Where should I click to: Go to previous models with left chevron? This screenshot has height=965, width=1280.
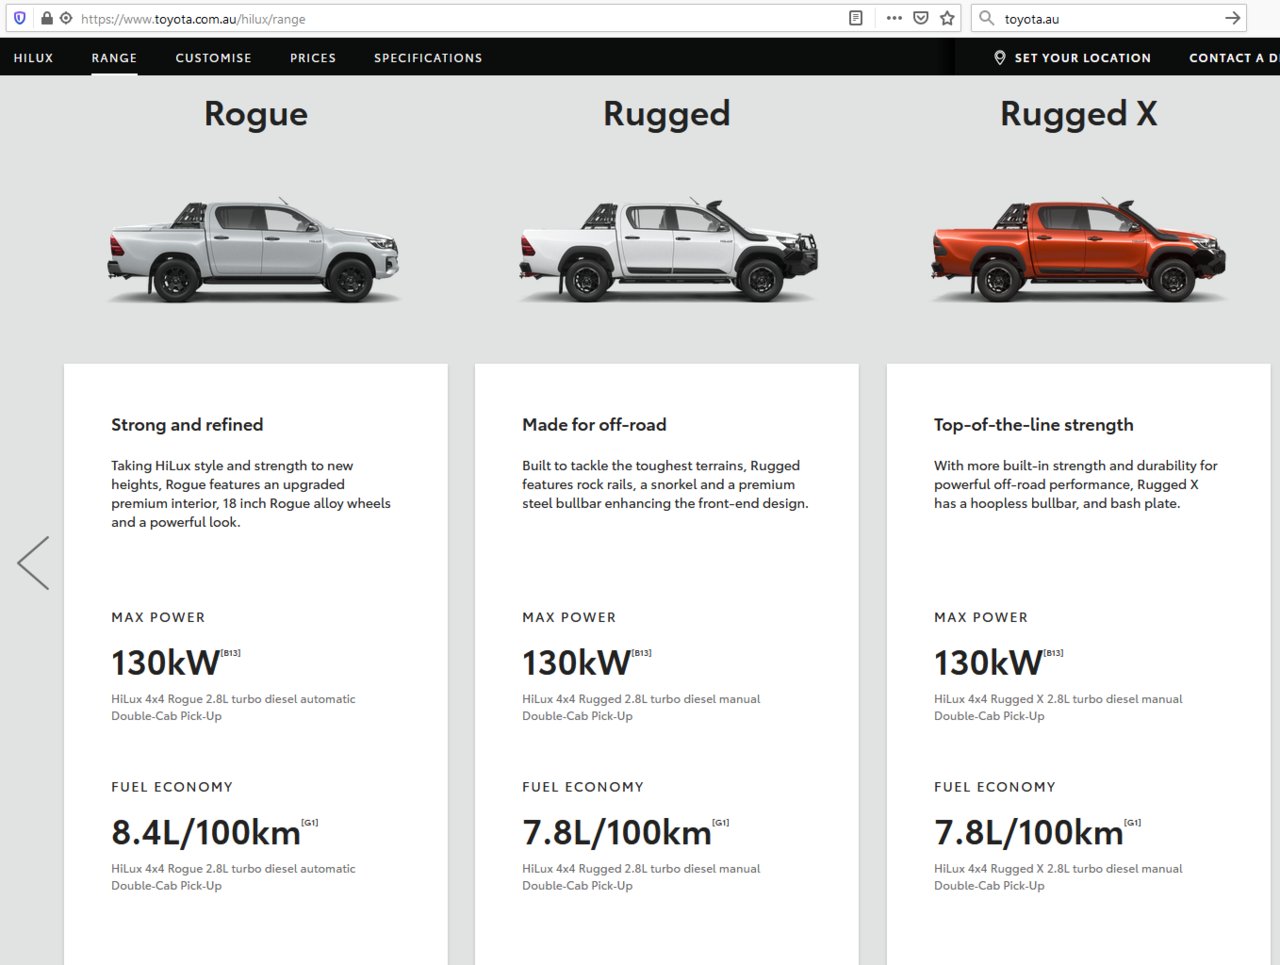click(33, 562)
